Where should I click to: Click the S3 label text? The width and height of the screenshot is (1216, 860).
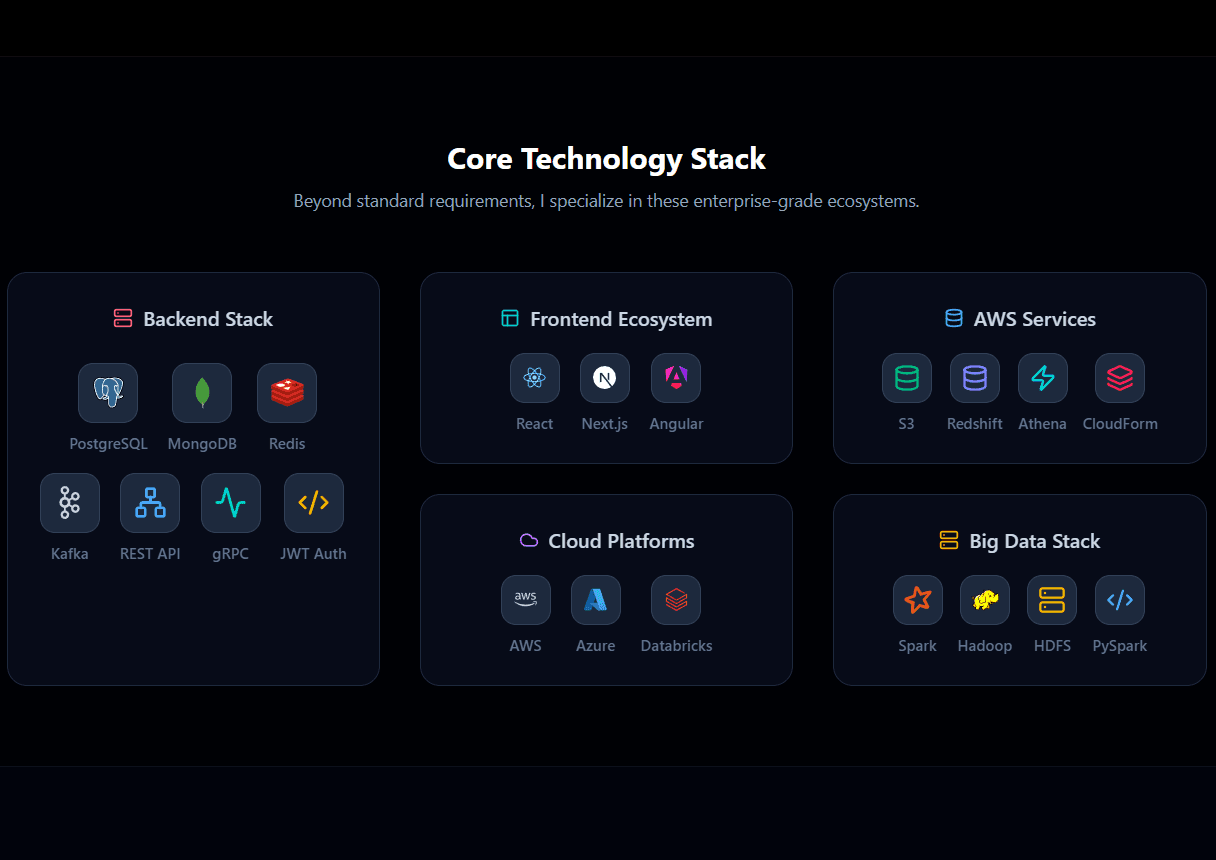pyautogui.click(x=907, y=424)
